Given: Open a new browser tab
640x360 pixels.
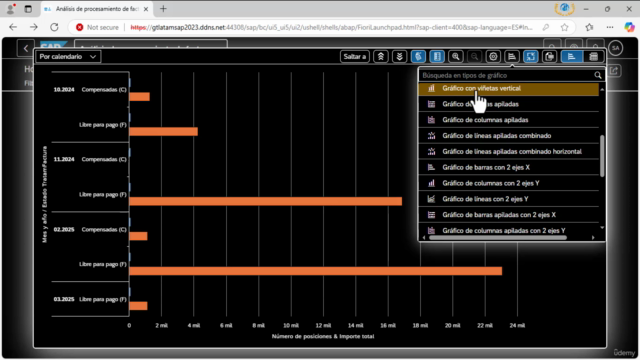Looking at the screenshot, I should point(163,9).
